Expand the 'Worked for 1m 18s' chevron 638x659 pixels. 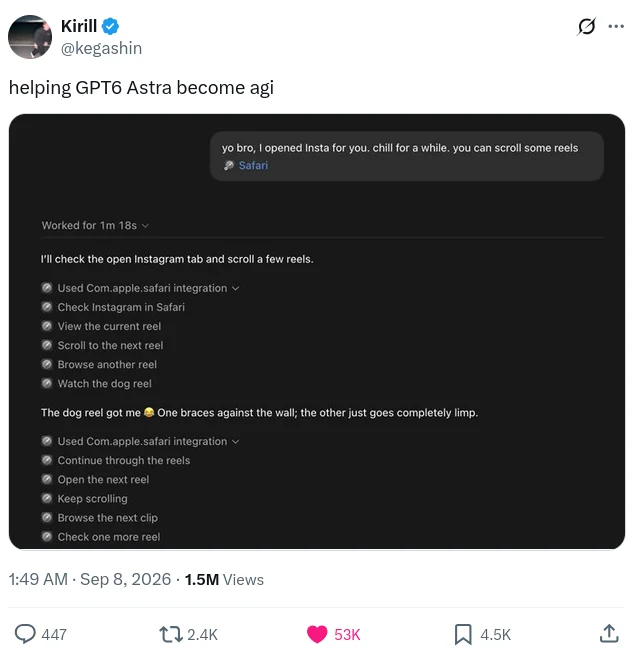pyautogui.click(x=145, y=226)
